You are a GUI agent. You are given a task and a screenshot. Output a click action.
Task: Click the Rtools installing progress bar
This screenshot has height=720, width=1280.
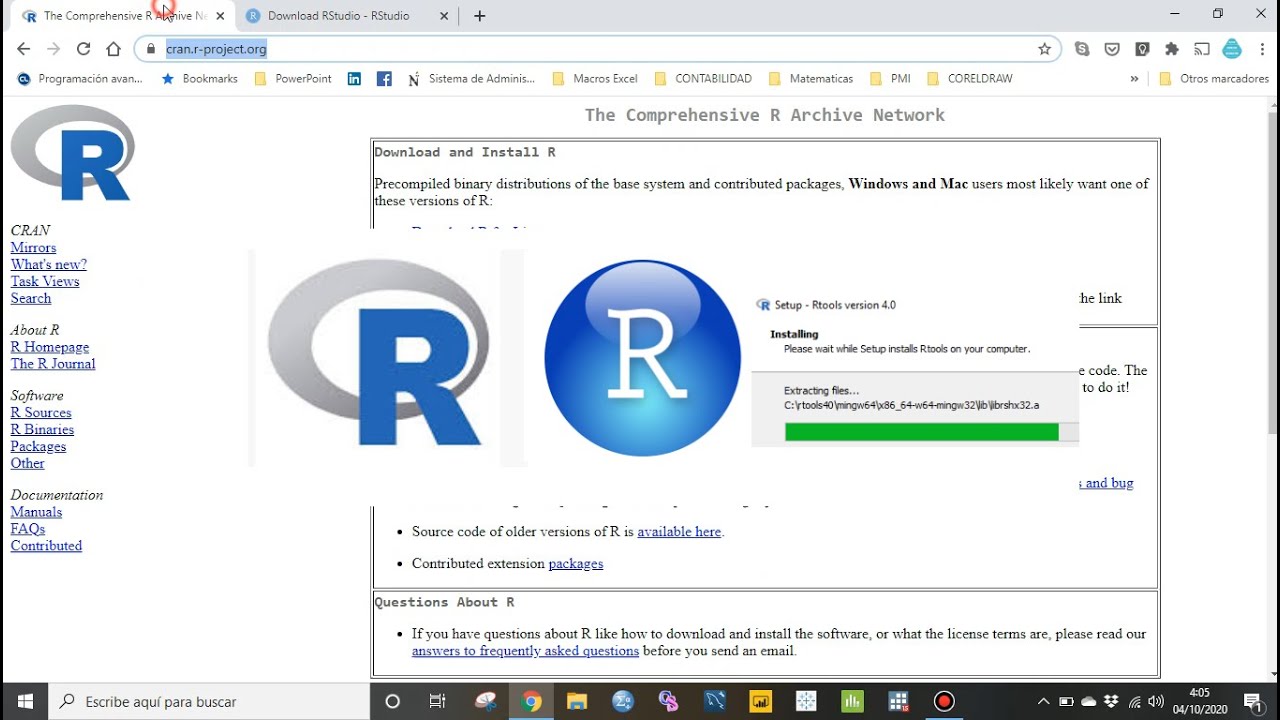click(x=931, y=432)
